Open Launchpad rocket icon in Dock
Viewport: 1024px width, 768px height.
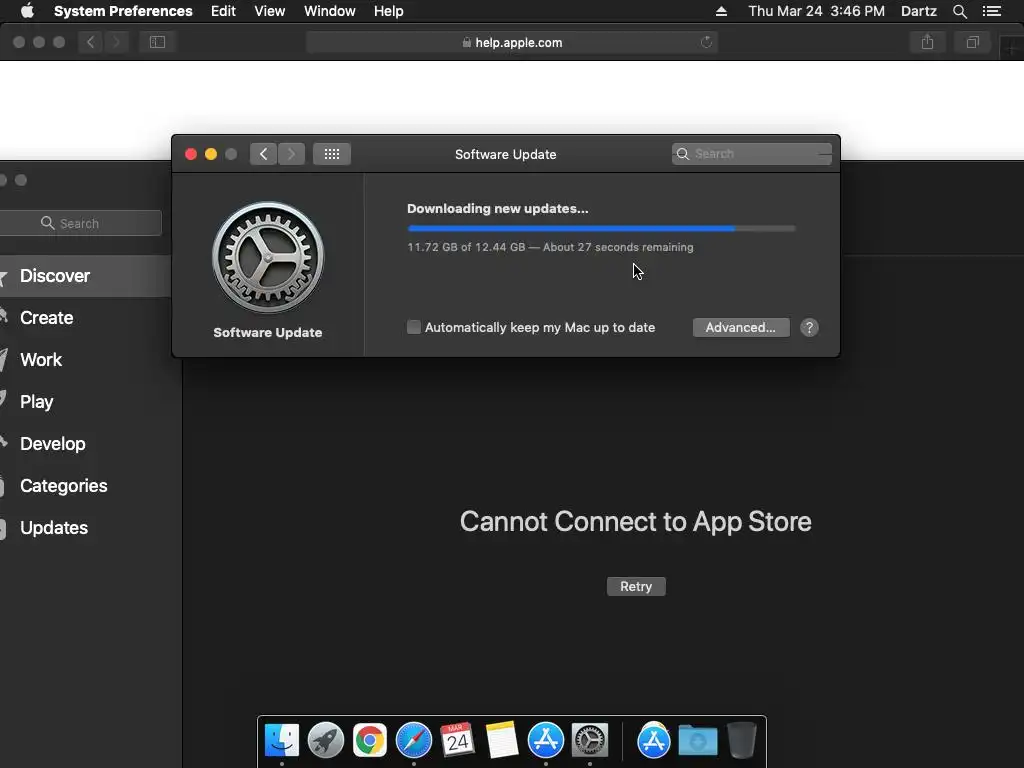[x=325, y=741]
